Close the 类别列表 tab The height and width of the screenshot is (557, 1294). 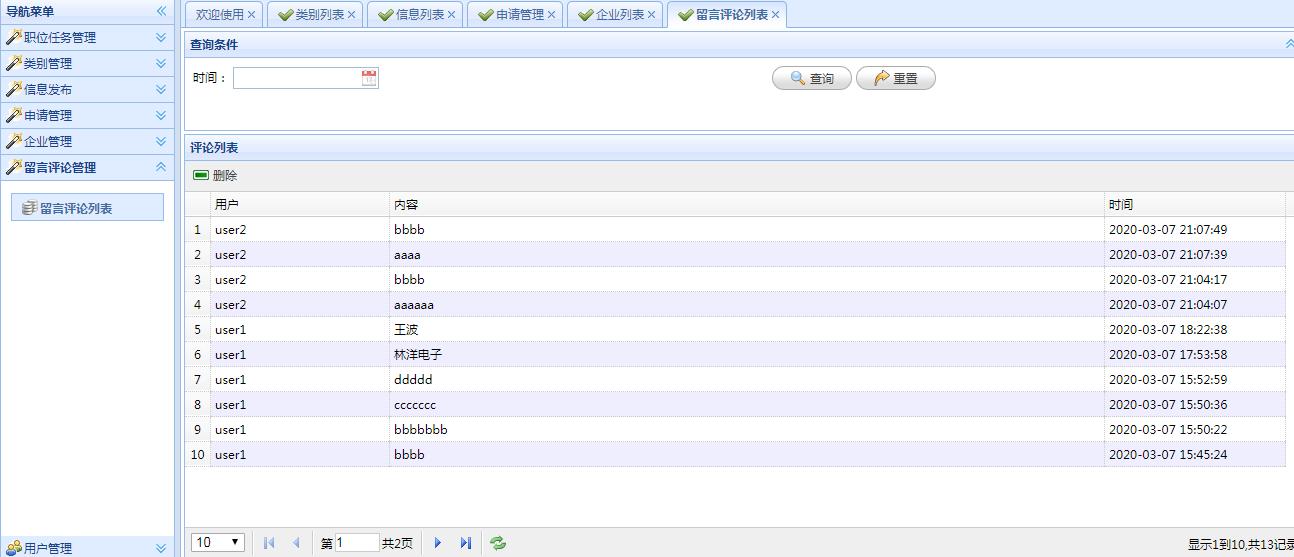click(351, 15)
